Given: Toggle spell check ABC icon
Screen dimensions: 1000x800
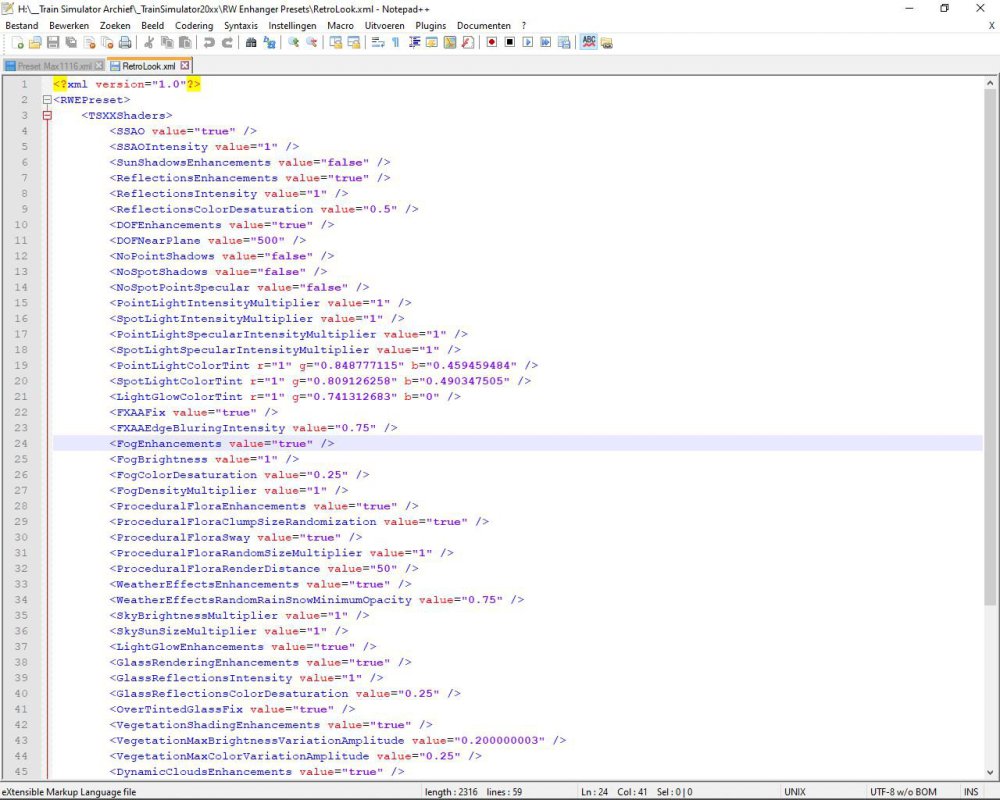Looking at the screenshot, I should [x=588, y=43].
